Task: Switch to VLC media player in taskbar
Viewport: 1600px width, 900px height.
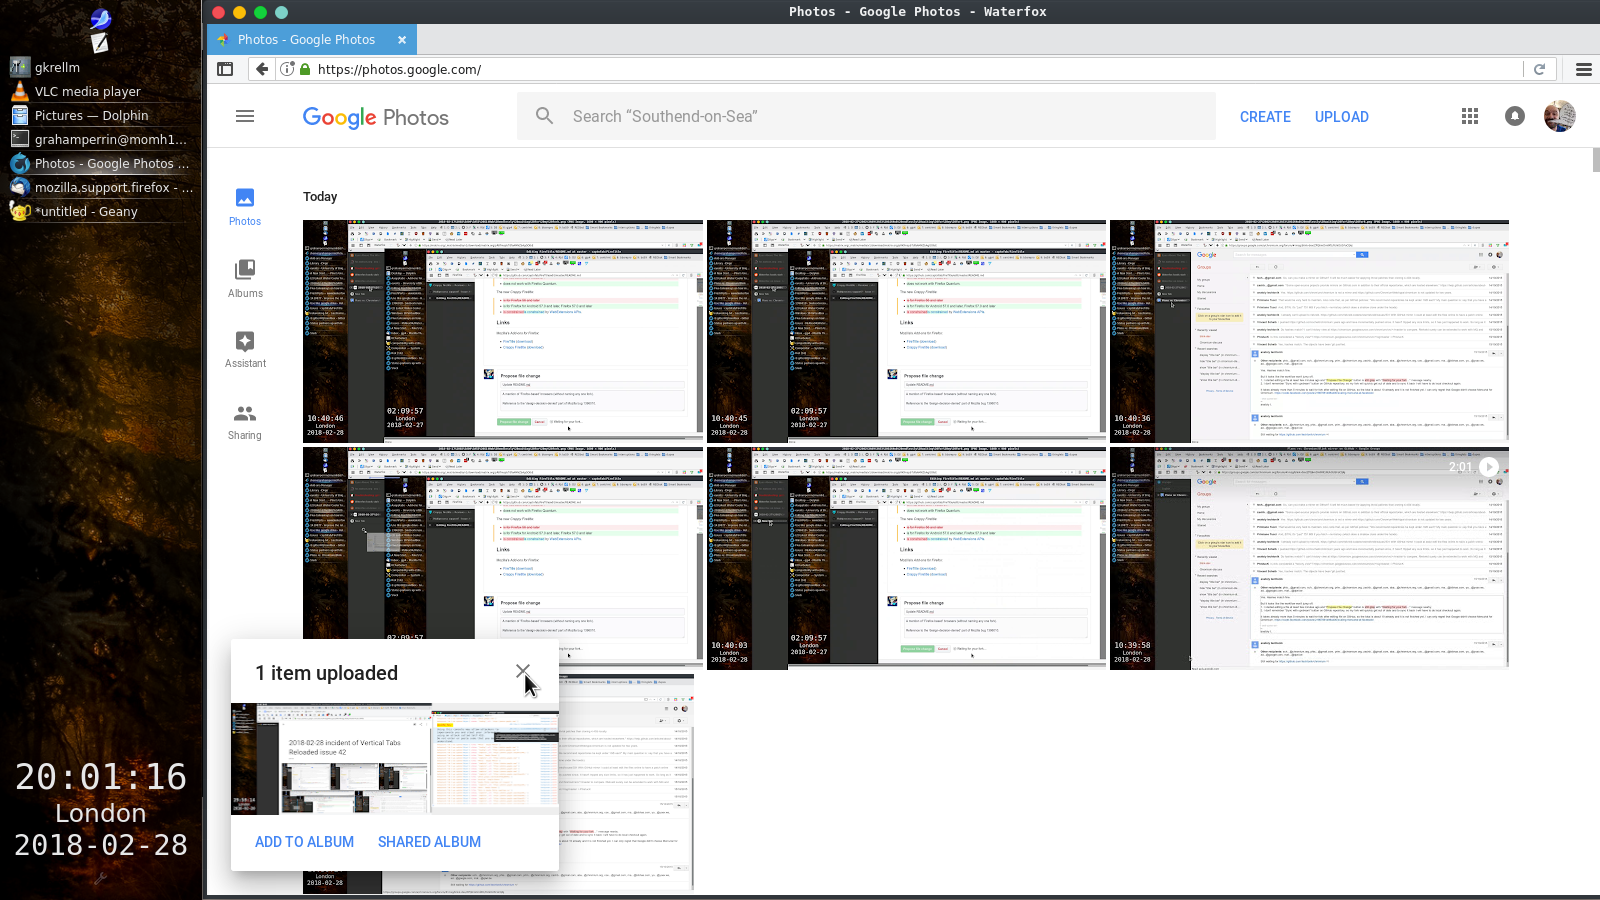Action: [88, 91]
